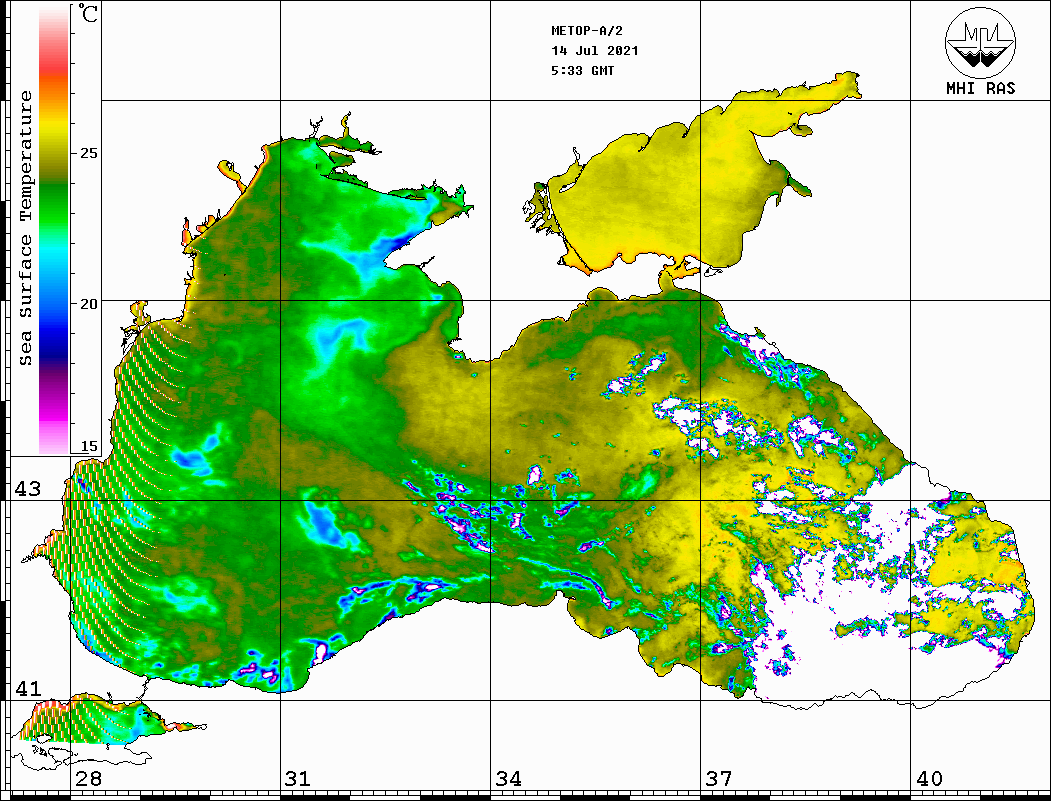The image size is (1051, 801).
Task: Click the 'MHI RAS' label text
Action: (x=981, y=88)
